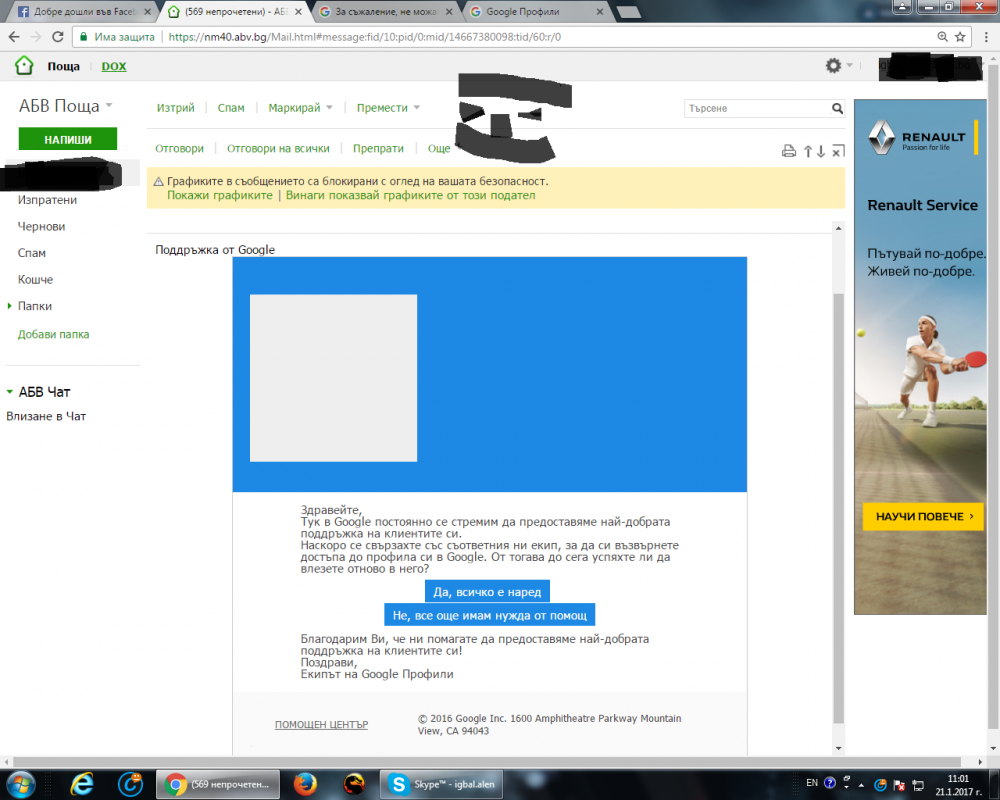Open Firefox from the taskbar

[x=305, y=784]
